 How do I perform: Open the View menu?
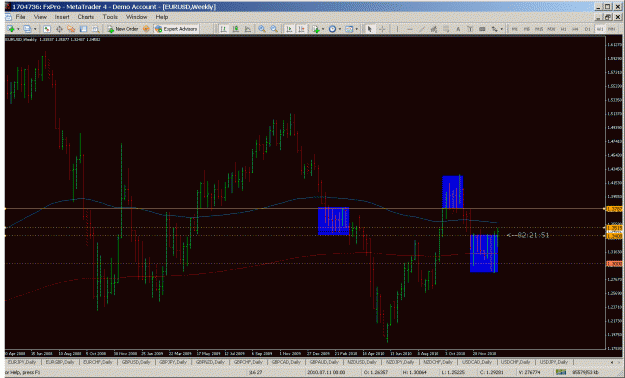[x=40, y=17]
